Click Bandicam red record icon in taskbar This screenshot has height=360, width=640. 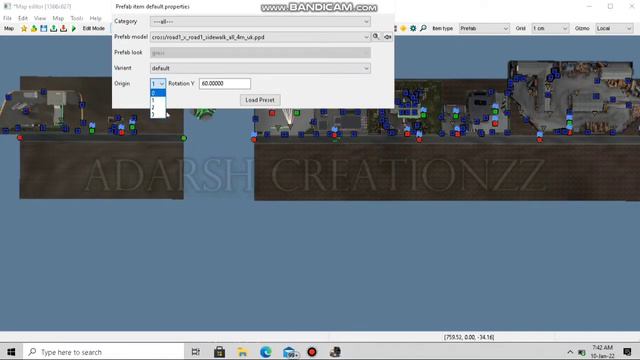312,352
